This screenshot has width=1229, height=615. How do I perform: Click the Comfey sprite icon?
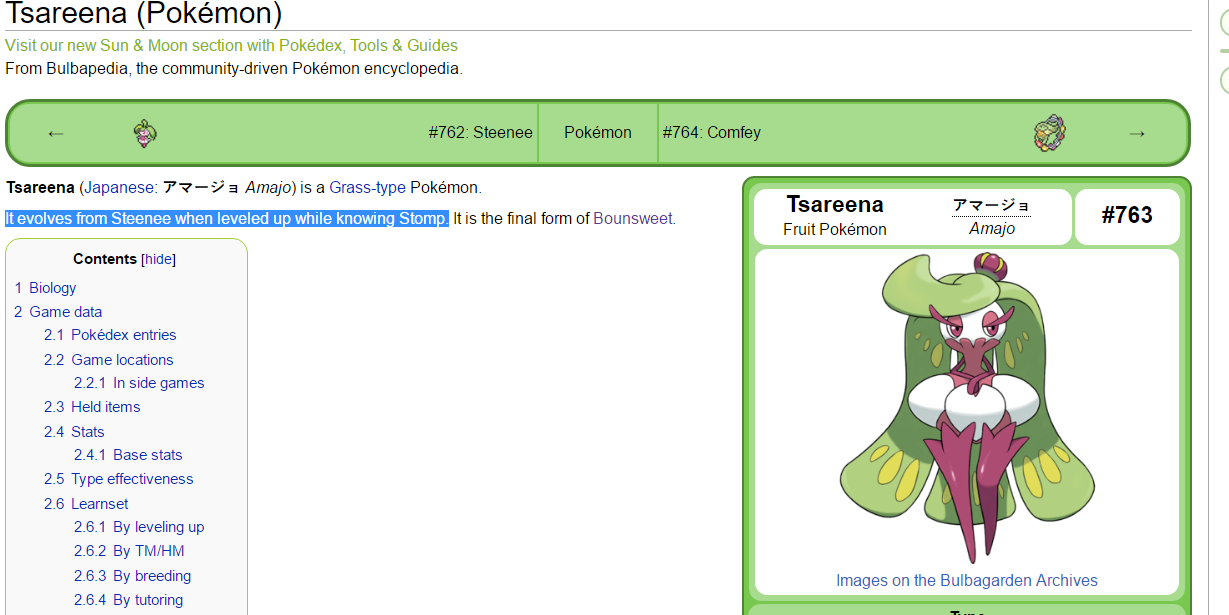pos(1049,133)
